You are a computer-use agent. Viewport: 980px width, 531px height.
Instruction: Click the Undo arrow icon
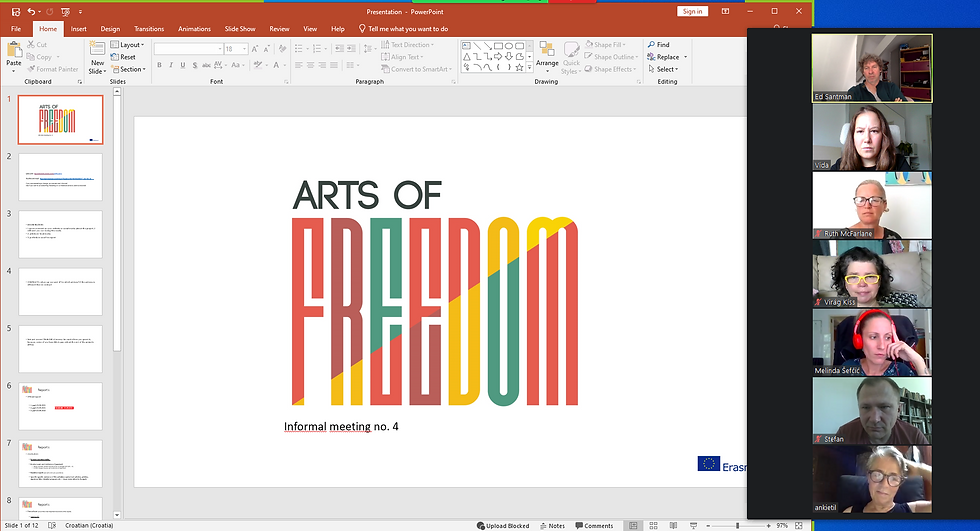tap(31, 11)
